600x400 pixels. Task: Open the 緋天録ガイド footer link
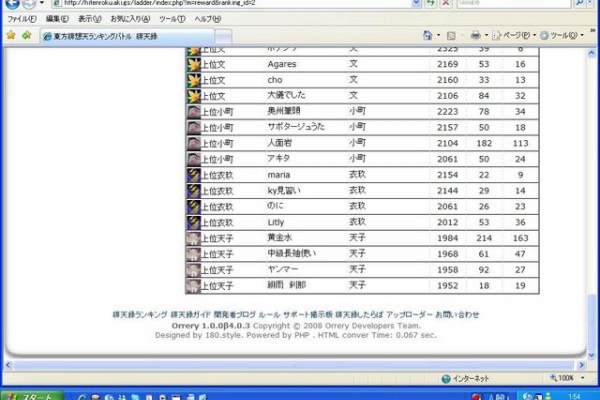tap(191, 315)
